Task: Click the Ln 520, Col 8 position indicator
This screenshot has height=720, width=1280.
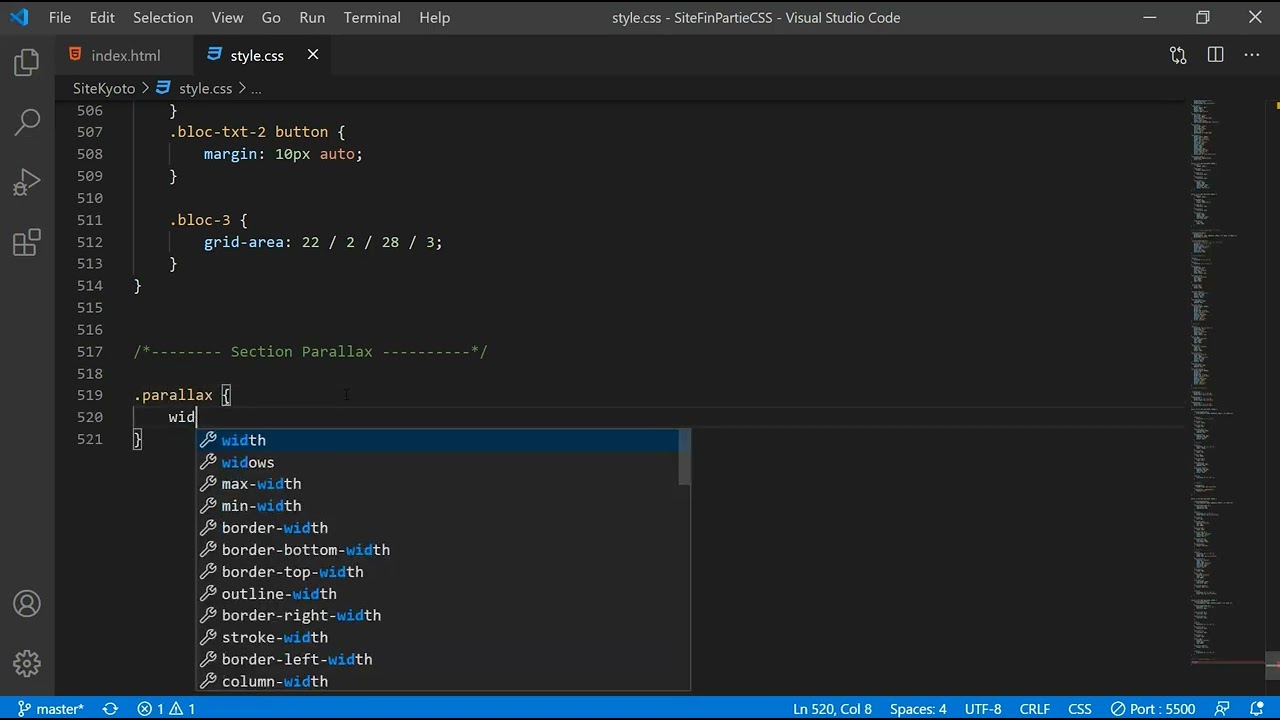Action: coord(832,709)
